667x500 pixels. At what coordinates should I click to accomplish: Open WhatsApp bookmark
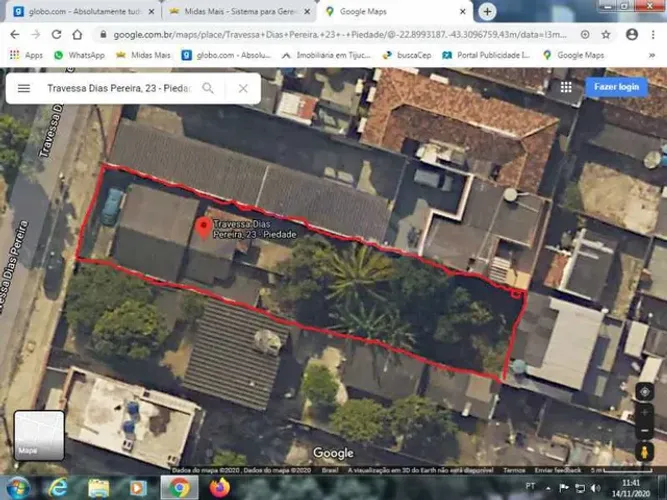point(80,55)
